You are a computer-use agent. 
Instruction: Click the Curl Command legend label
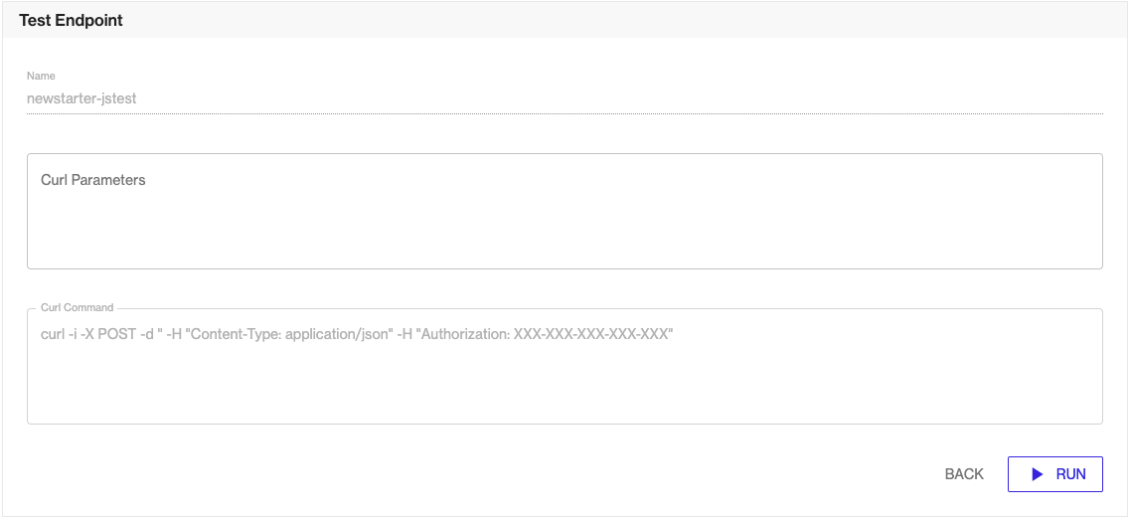tap(77, 308)
